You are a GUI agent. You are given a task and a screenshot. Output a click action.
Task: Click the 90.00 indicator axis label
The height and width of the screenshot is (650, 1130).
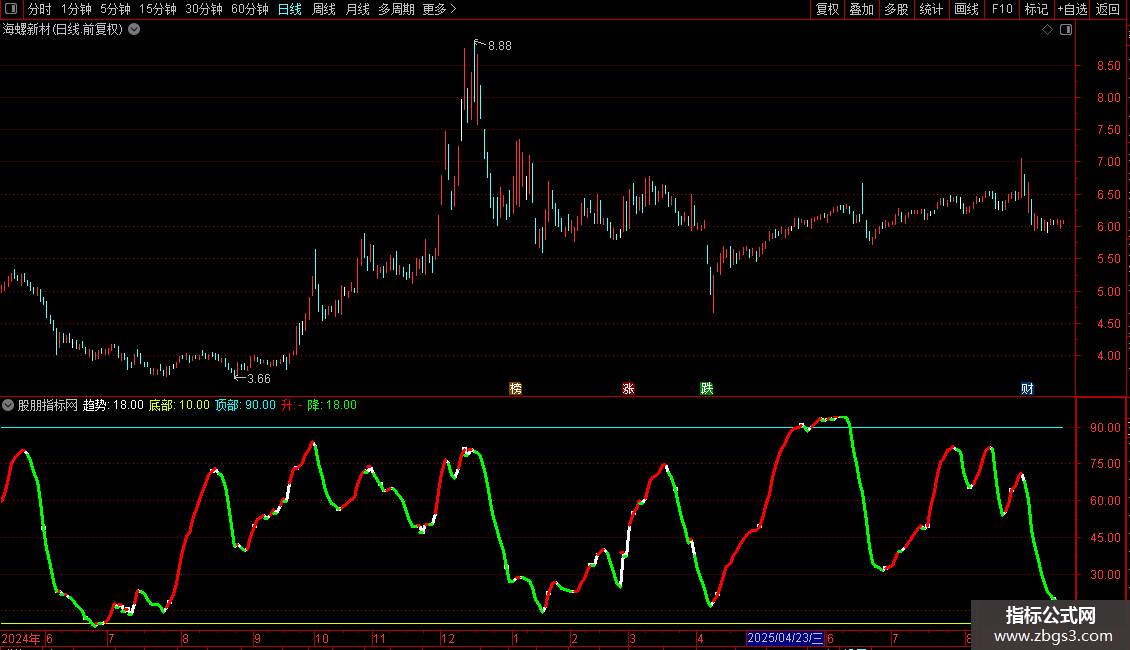pyautogui.click(x=1105, y=427)
